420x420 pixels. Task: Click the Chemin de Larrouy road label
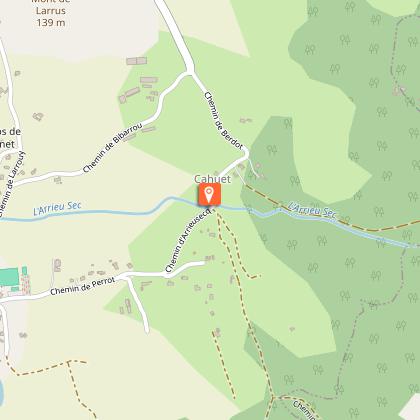[x=12, y=183]
